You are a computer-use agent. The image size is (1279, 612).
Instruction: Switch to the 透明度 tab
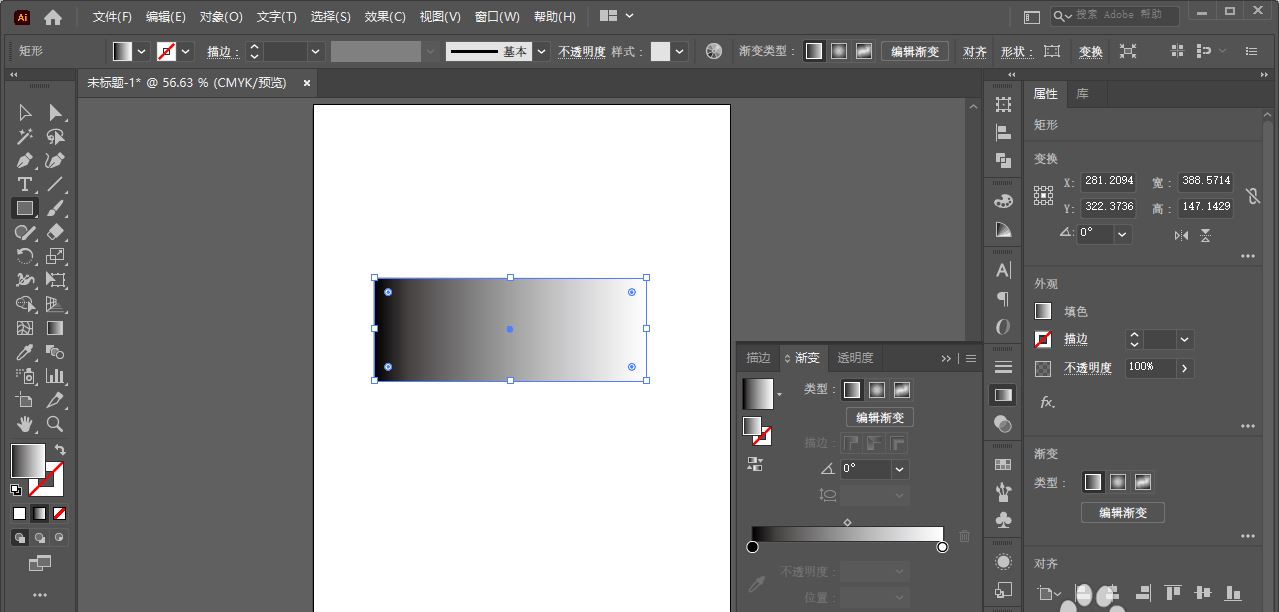(x=855, y=358)
